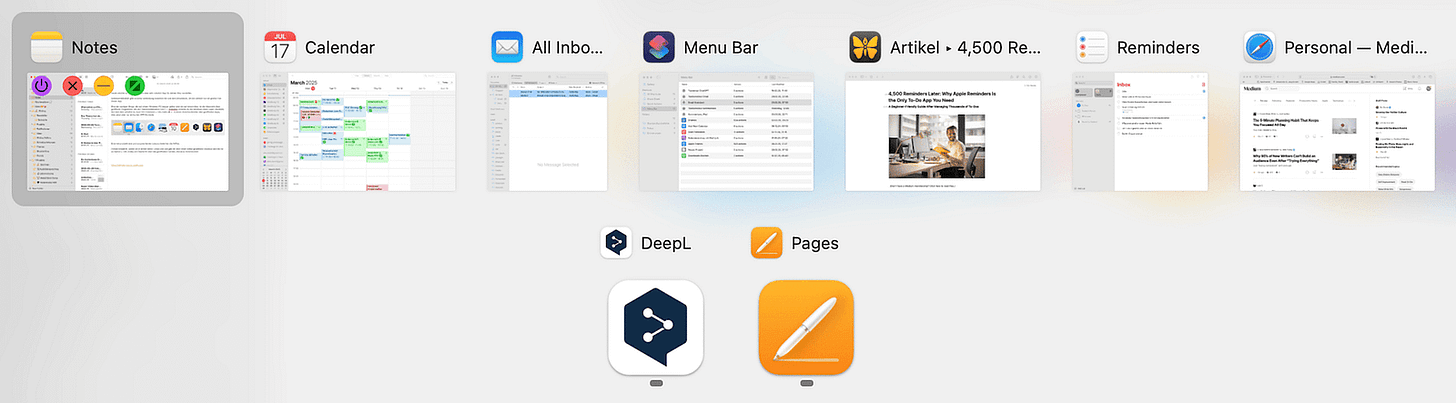This screenshot has width=1456, height=403.
Task: Click the yellow minimize button on Notes thumbnail
Action: 106,87
